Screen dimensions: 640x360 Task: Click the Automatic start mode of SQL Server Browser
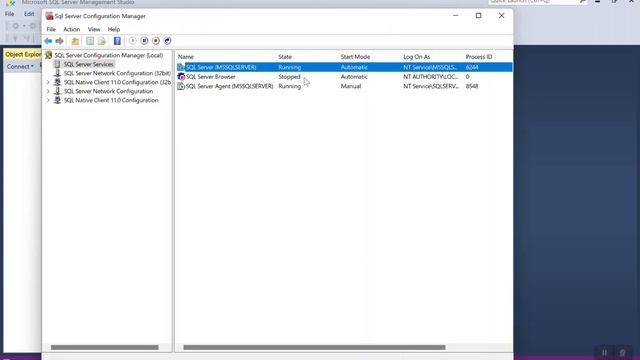click(x=354, y=77)
